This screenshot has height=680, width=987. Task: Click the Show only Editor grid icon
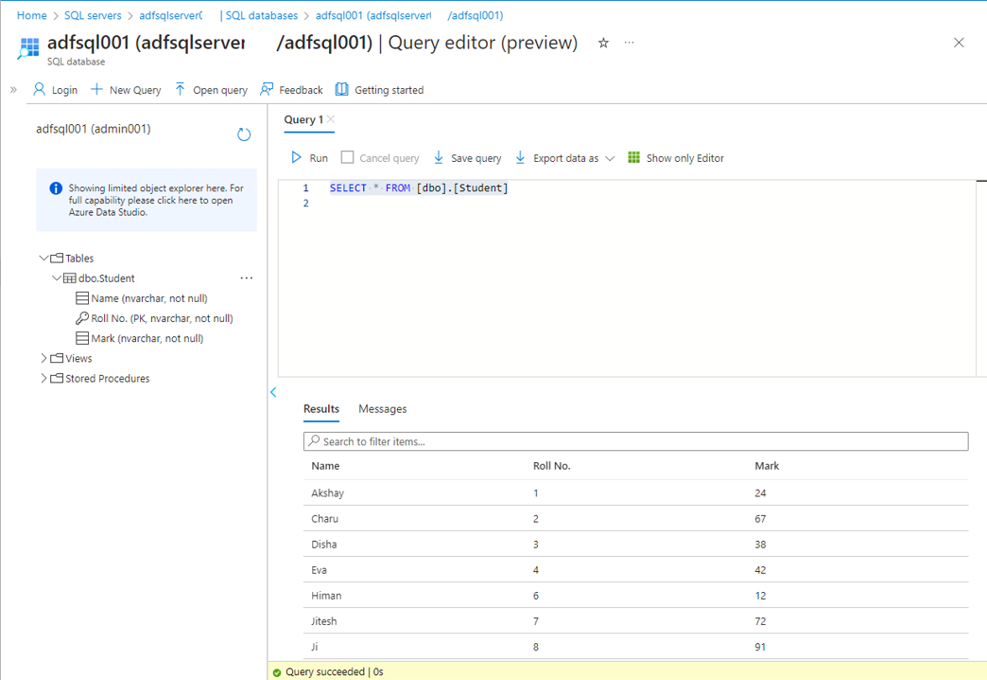634,158
